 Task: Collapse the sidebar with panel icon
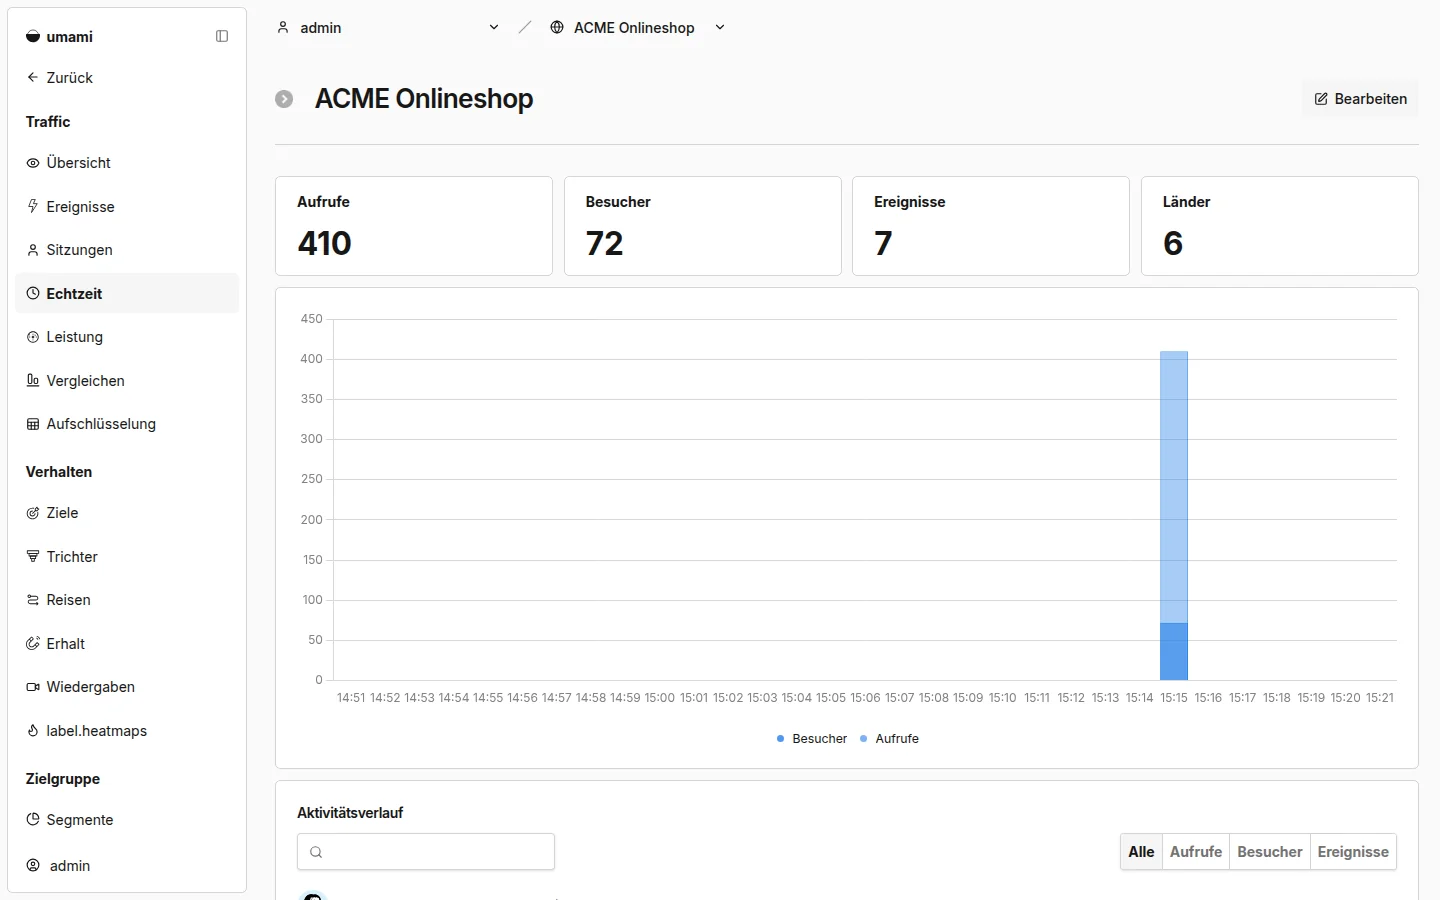[222, 37]
